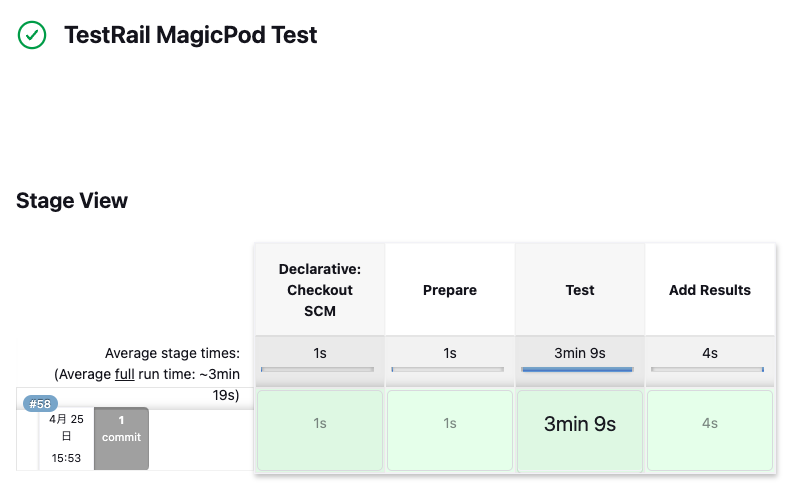Click the build date 4月 25日 15:53
The height and width of the screenshot is (485, 793).
(x=66, y=438)
